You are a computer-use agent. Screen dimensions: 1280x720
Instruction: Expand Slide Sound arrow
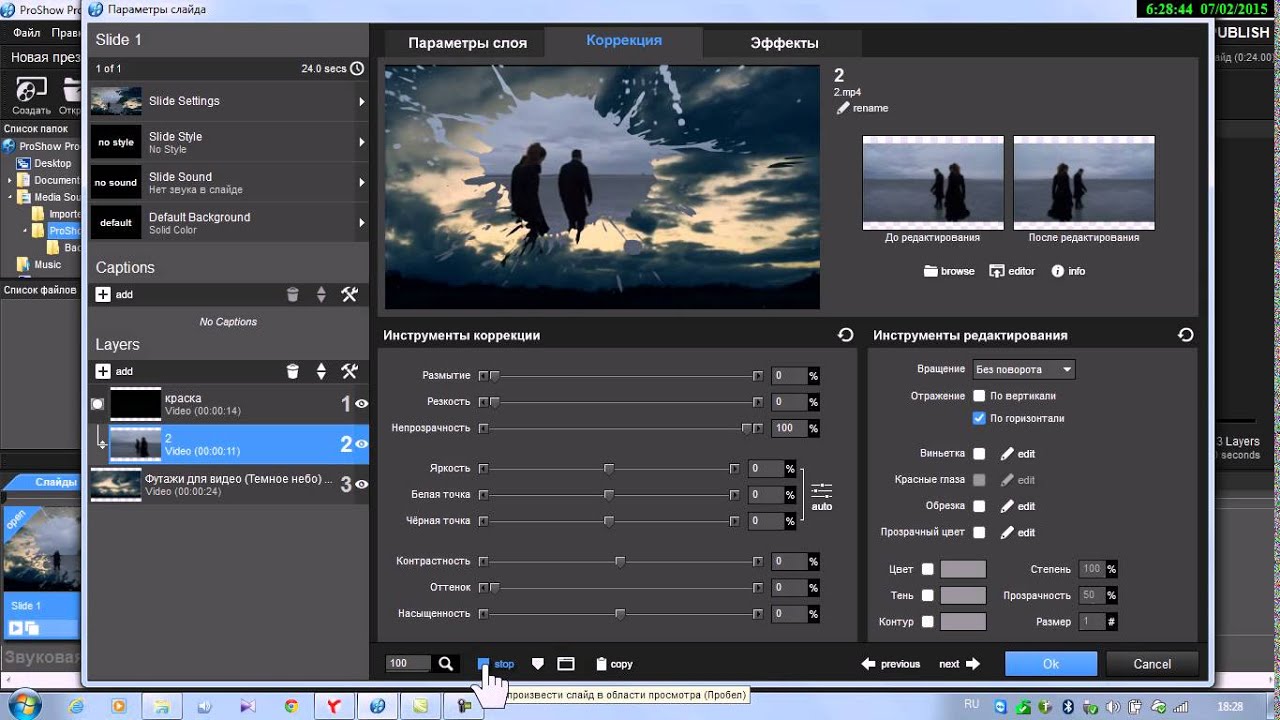(362, 182)
